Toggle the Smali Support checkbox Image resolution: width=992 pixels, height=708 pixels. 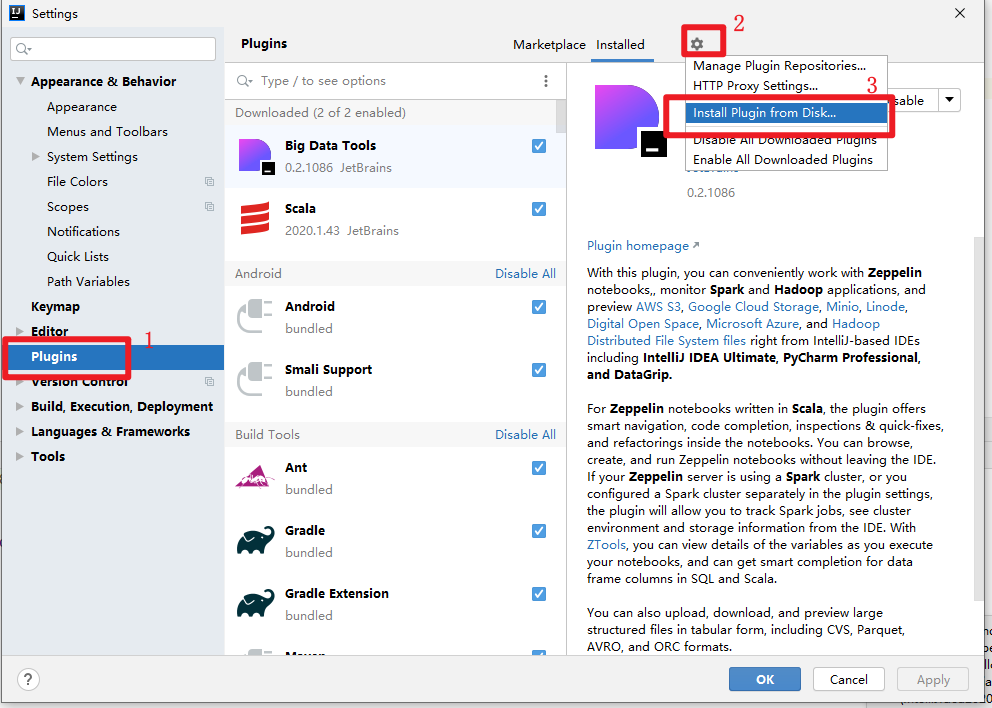(539, 370)
